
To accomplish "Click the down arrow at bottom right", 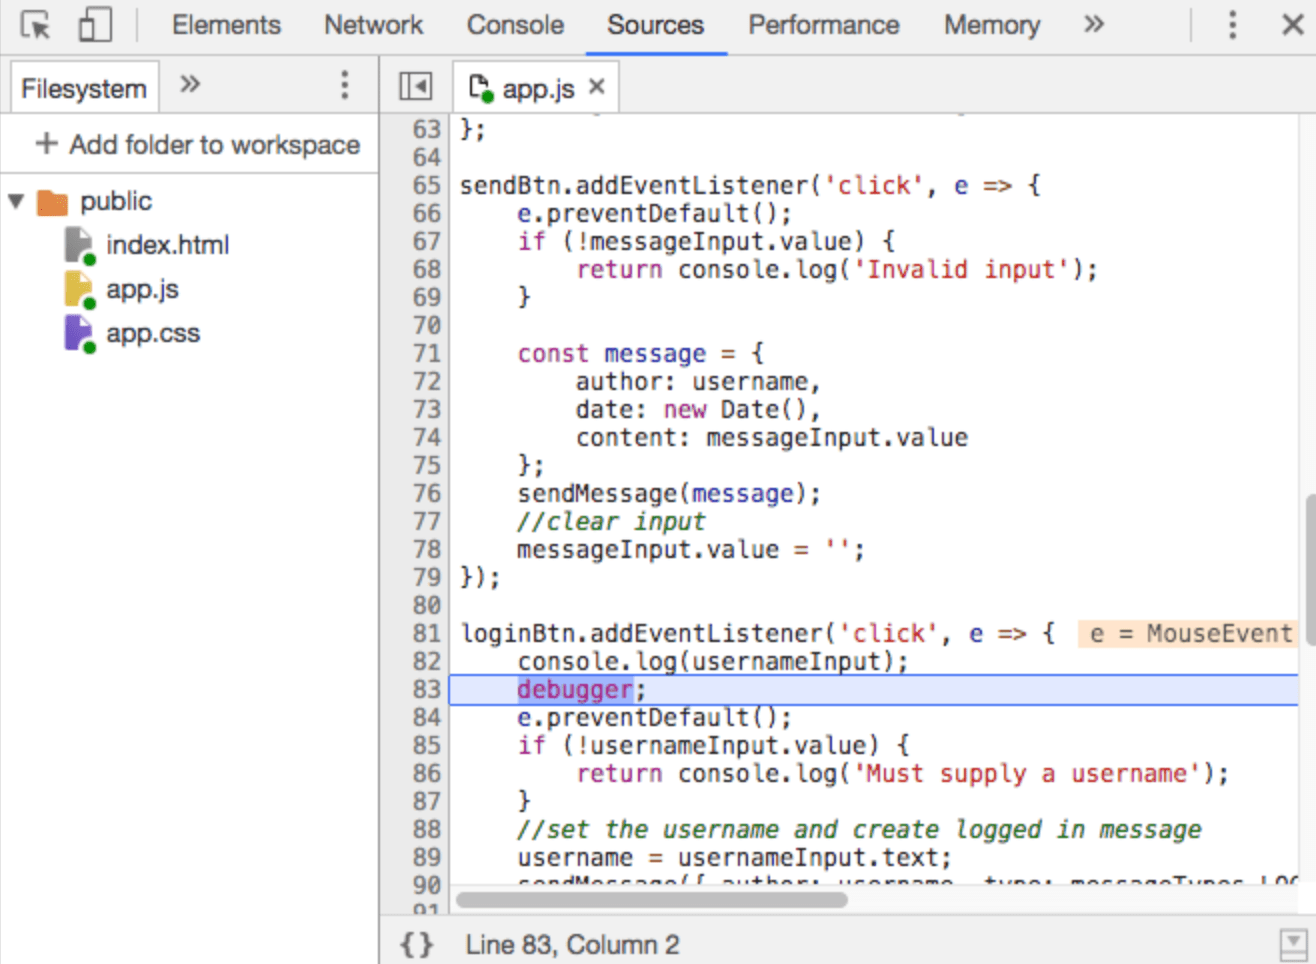I will point(1294,942).
